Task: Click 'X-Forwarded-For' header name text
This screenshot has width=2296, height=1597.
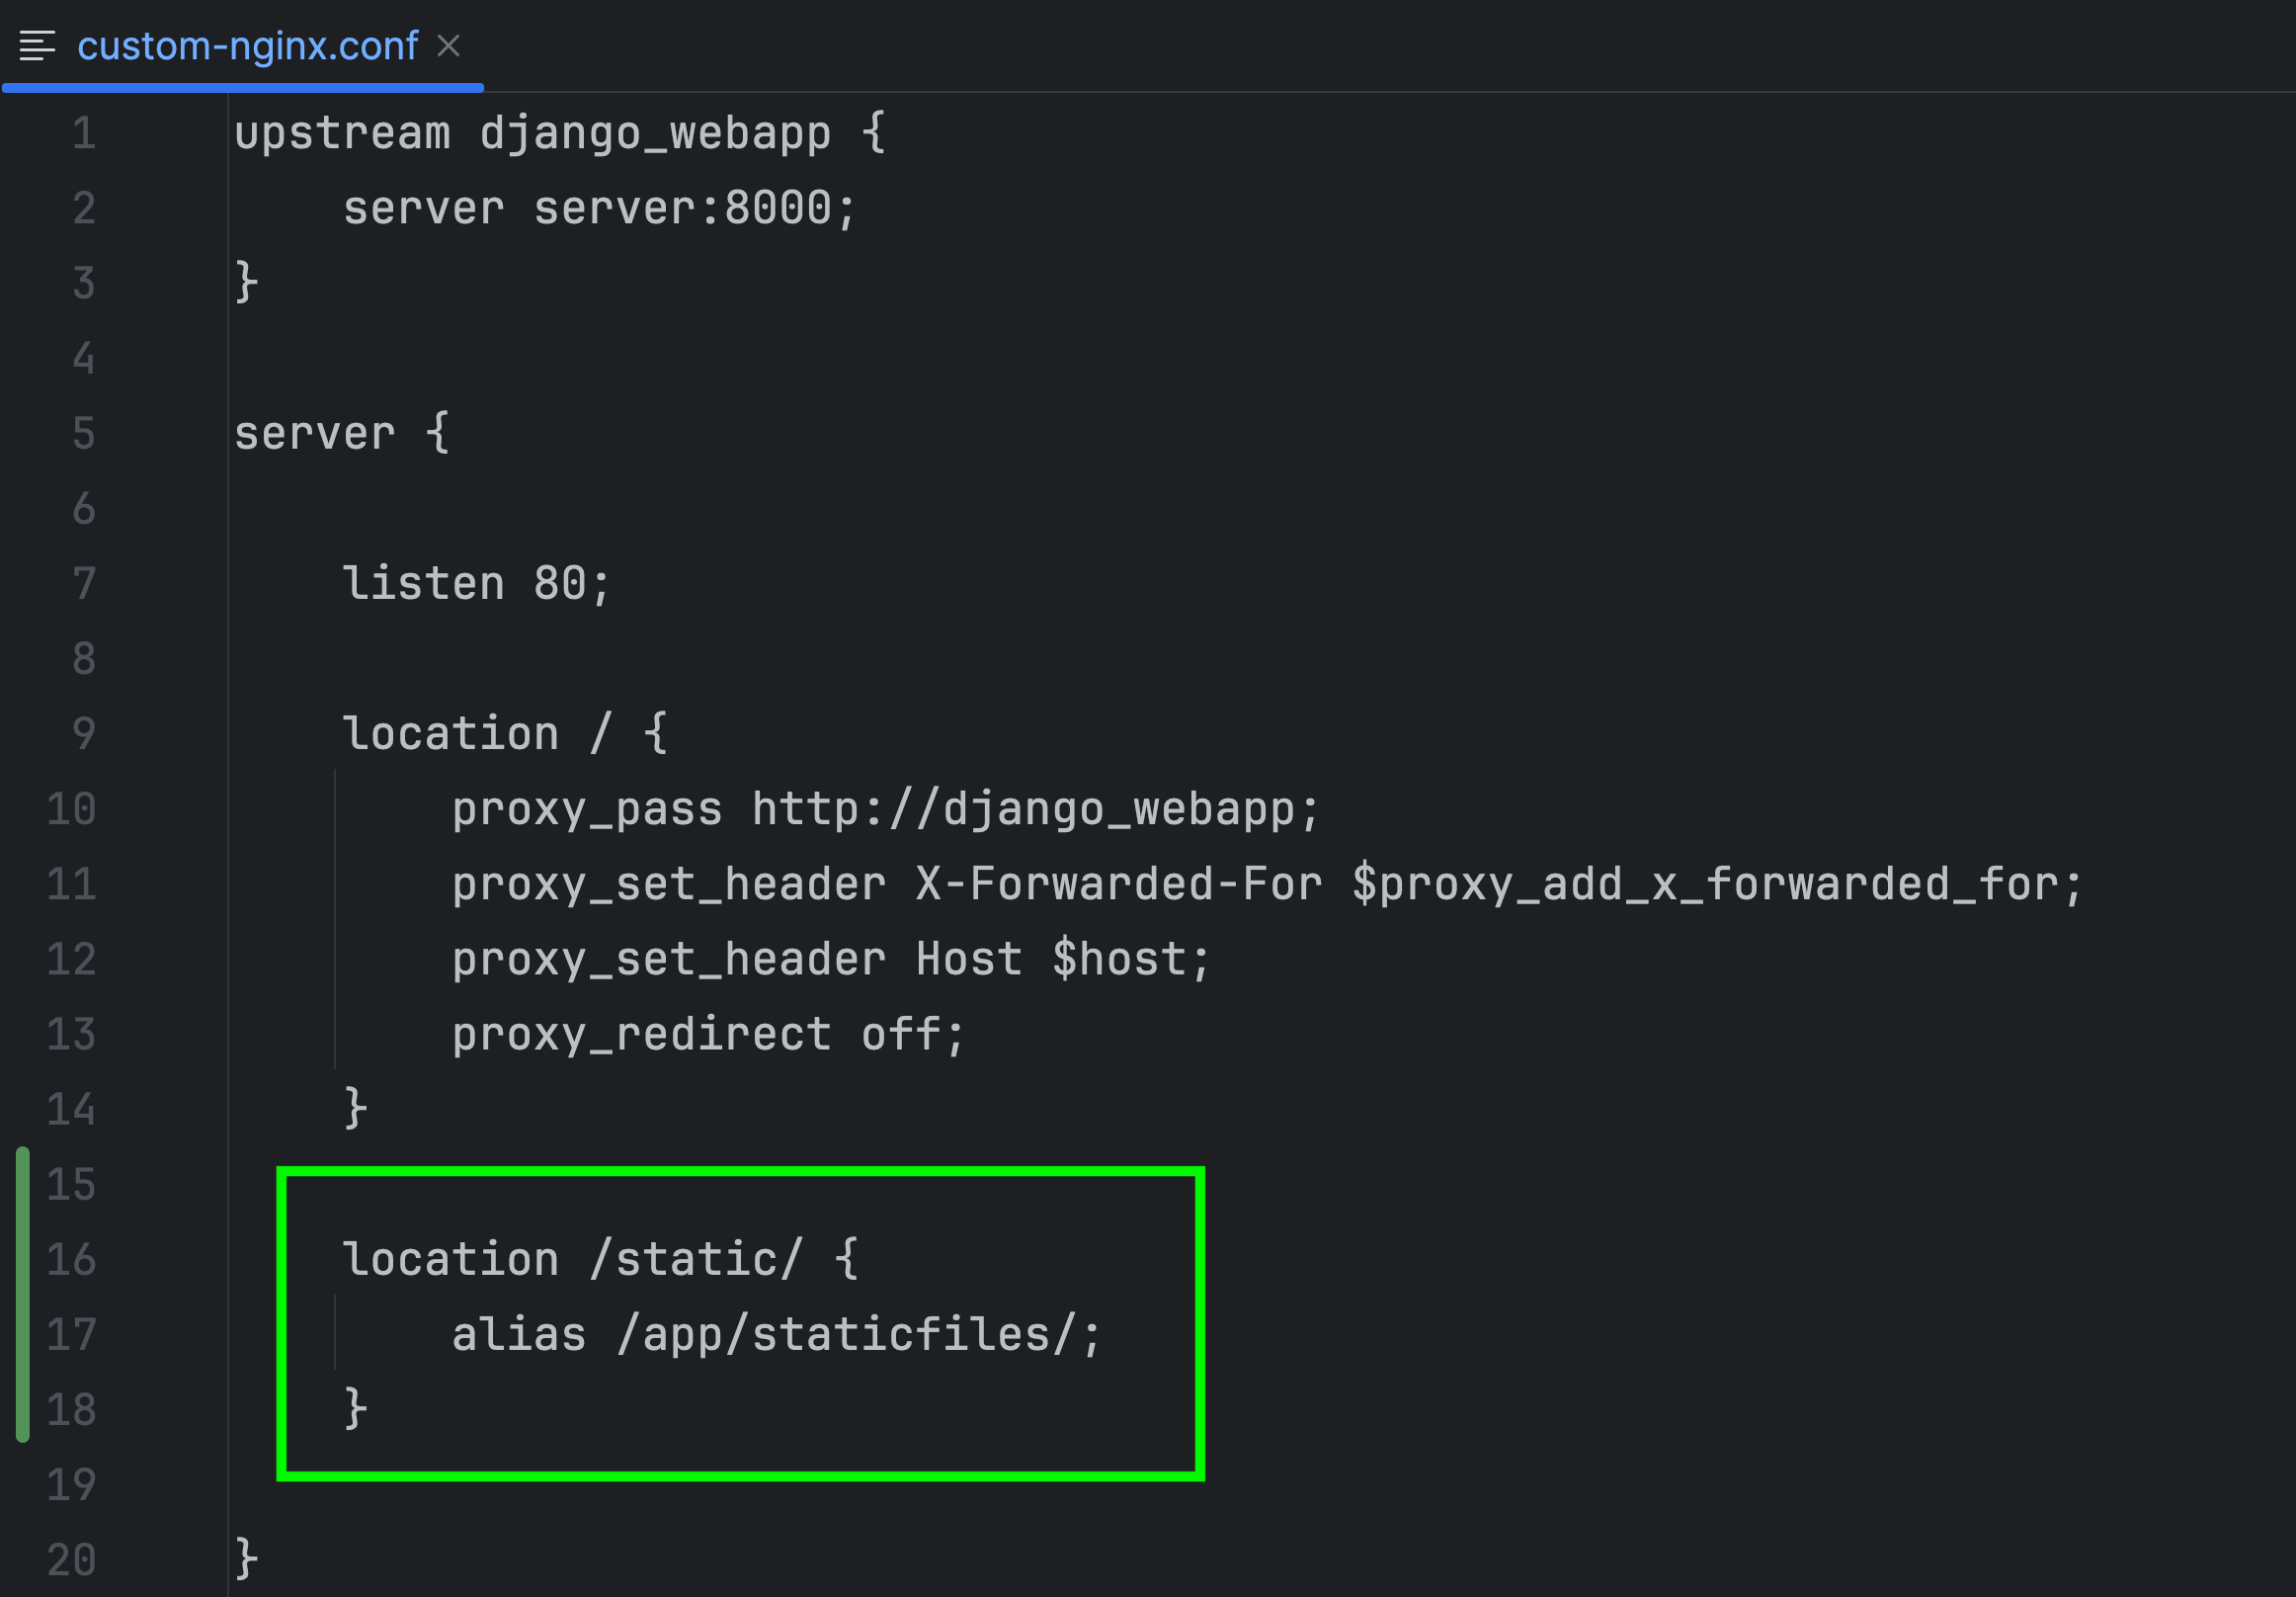Action: [1118, 884]
